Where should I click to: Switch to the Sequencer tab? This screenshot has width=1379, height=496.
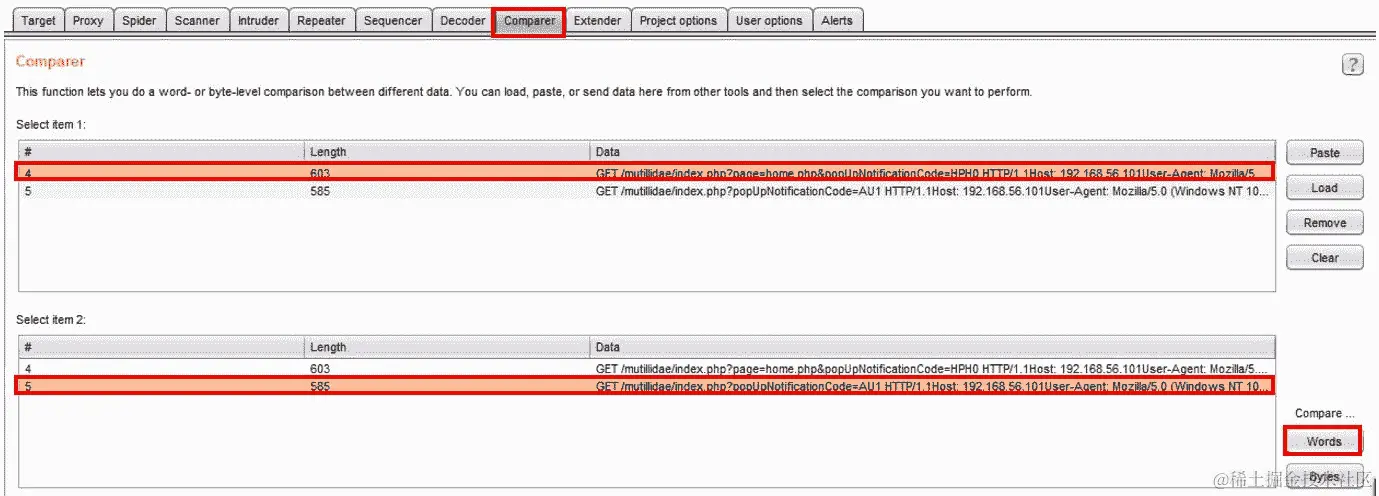(x=393, y=20)
